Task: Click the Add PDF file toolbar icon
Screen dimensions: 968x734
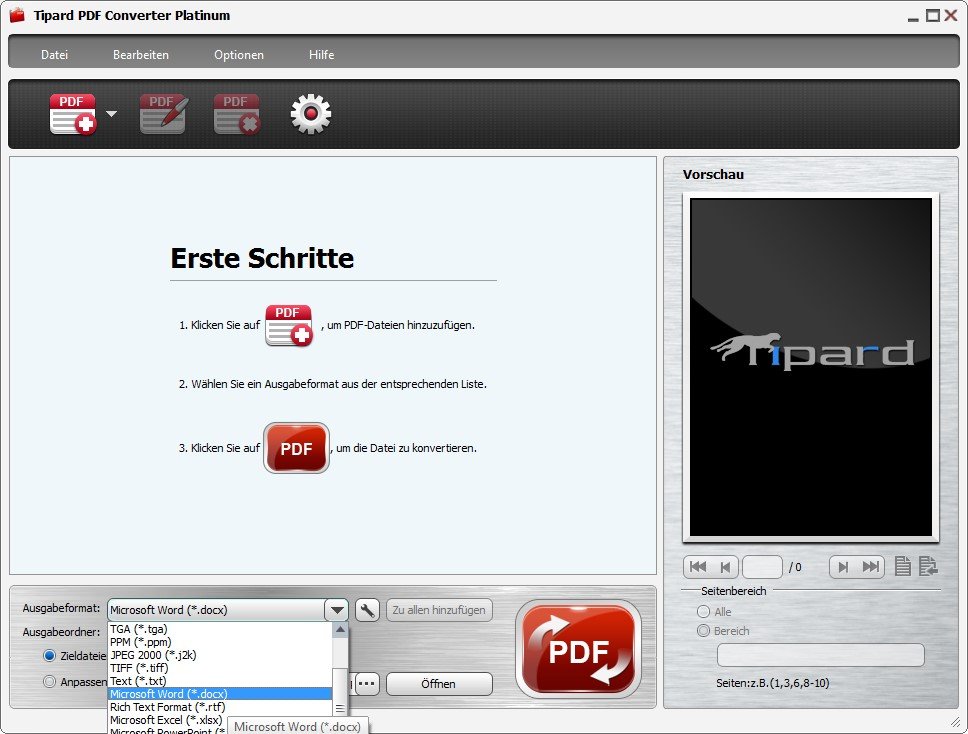Action: point(73,114)
